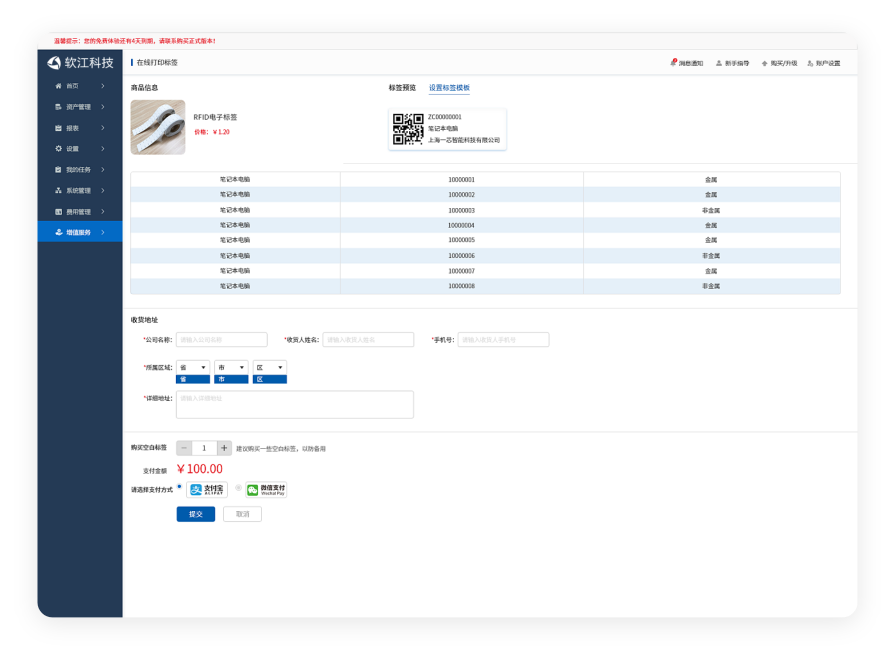Click the 资产管理 sidebar icon
The height and width of the screenshot is (660, 895).
coord(58,107)
